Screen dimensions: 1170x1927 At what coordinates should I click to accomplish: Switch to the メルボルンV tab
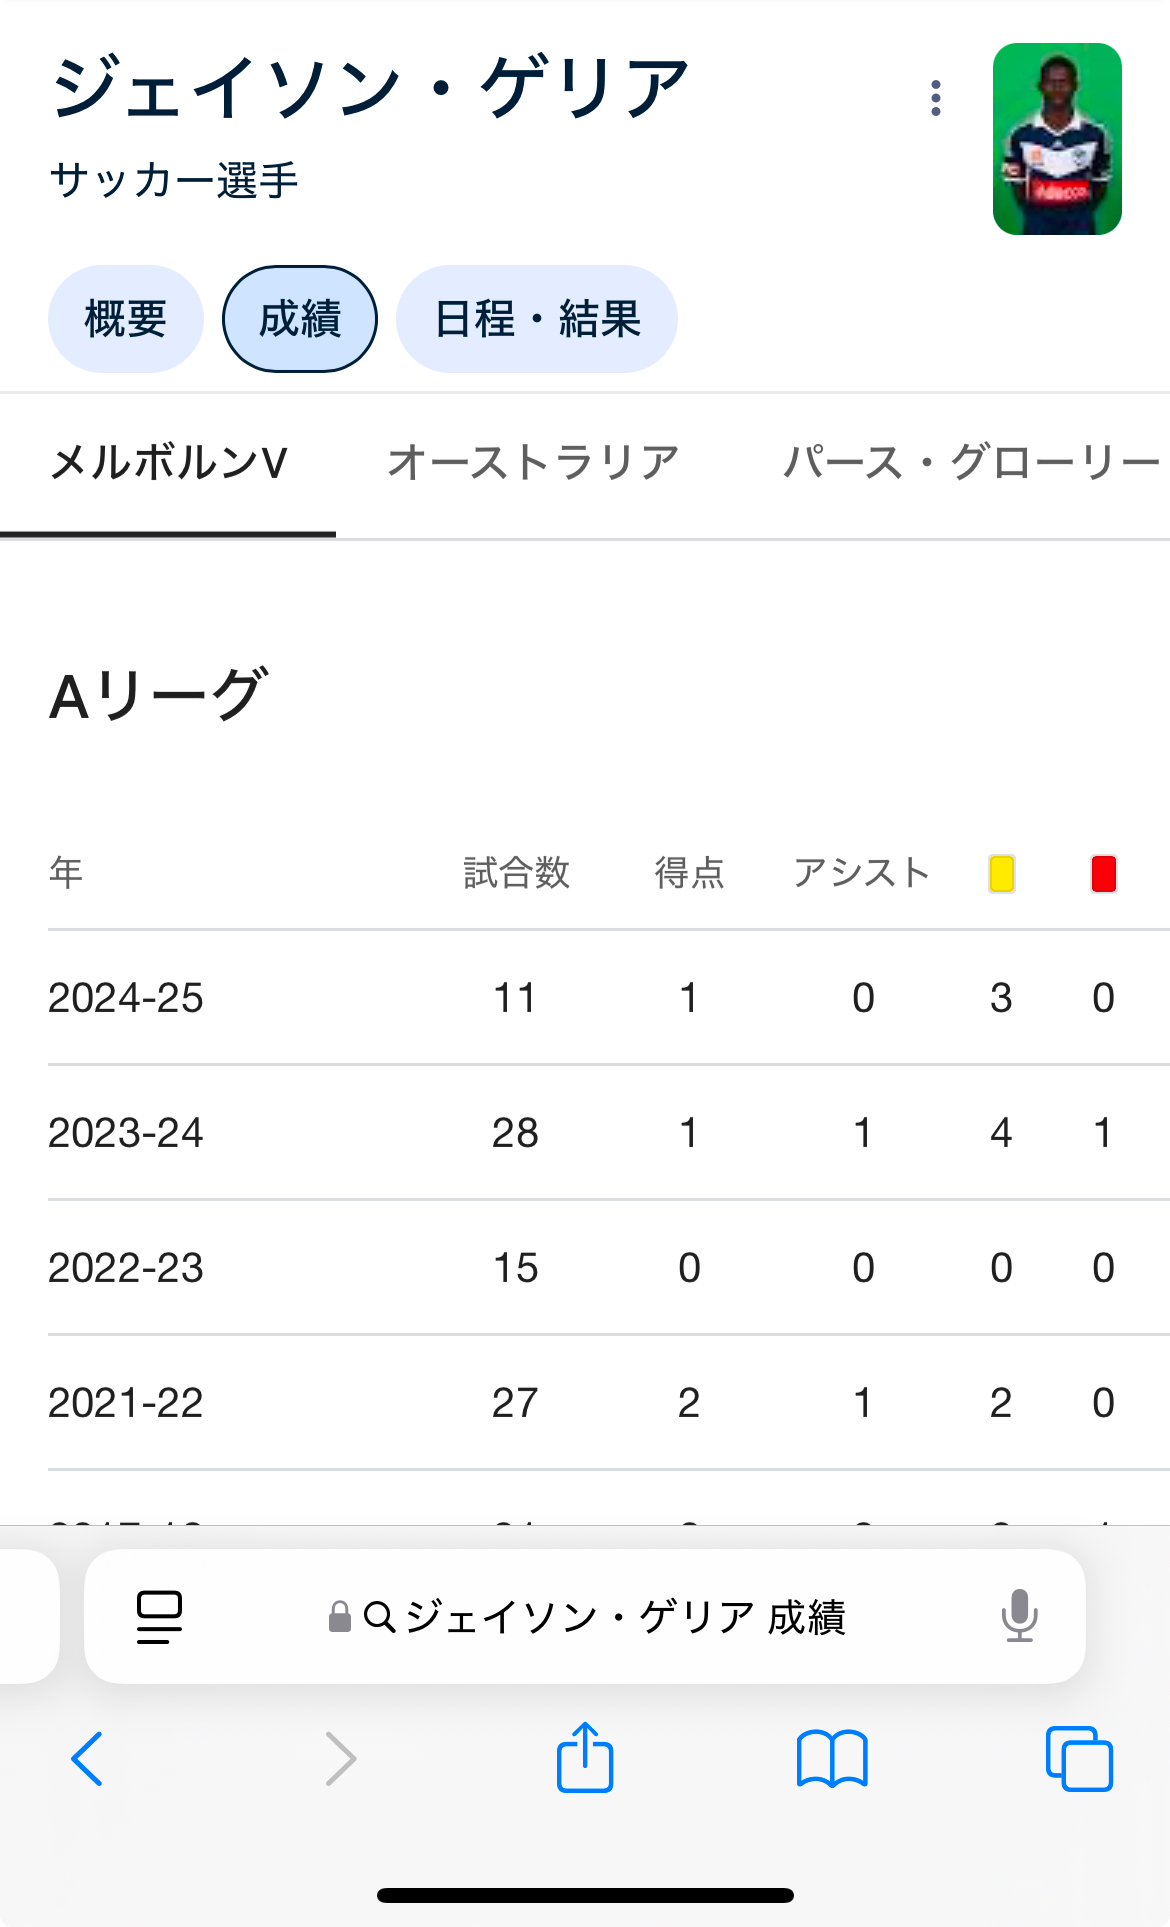click(168, 463)
